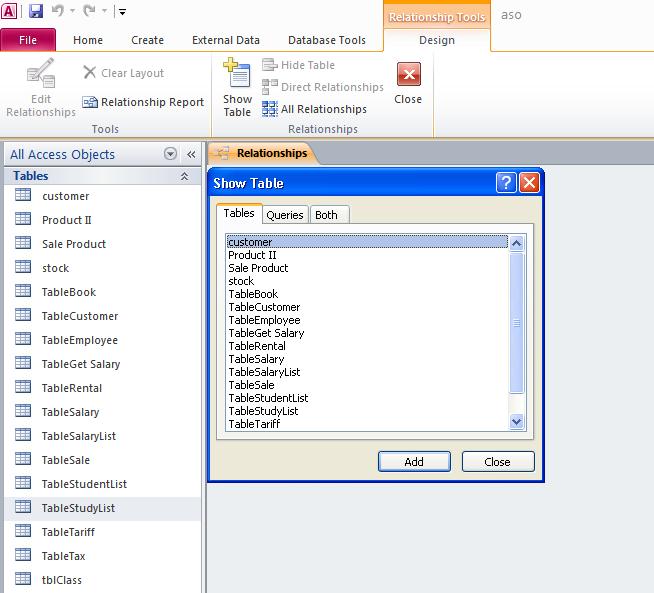The width and height of the screenshot is (654, 593).
Task: Select the Tables tab in Show Table
Action: tap(239, 214)
